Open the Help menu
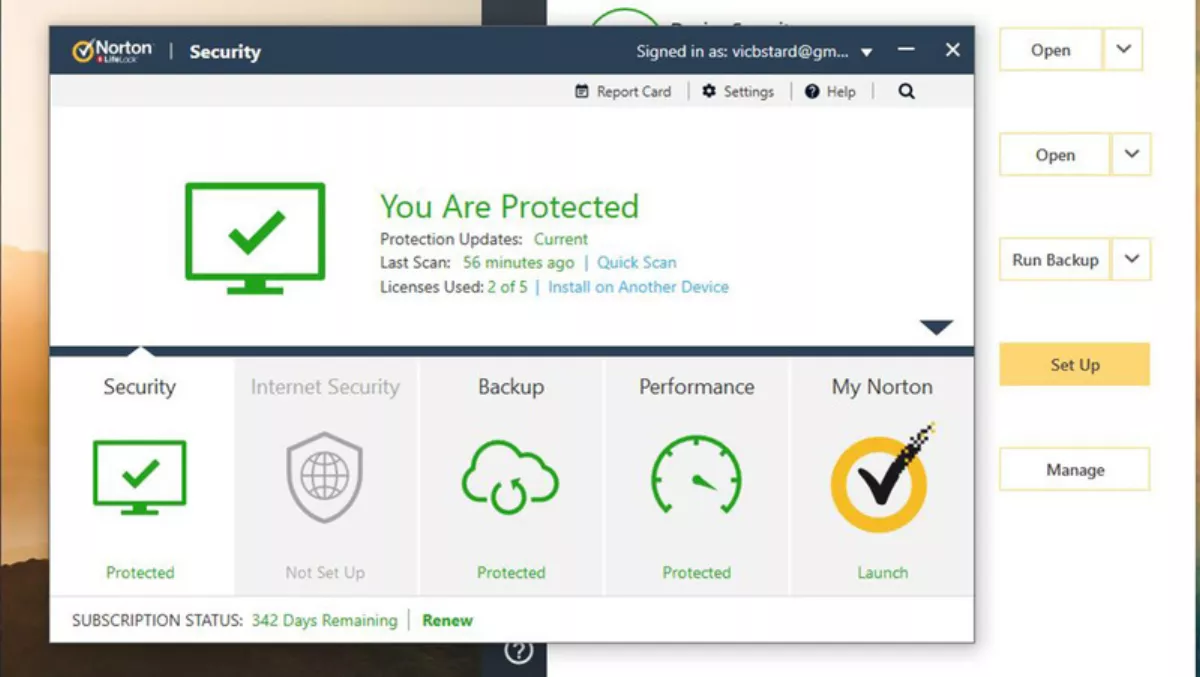This screenshot has height=677, width=1200. coord(830,91)
